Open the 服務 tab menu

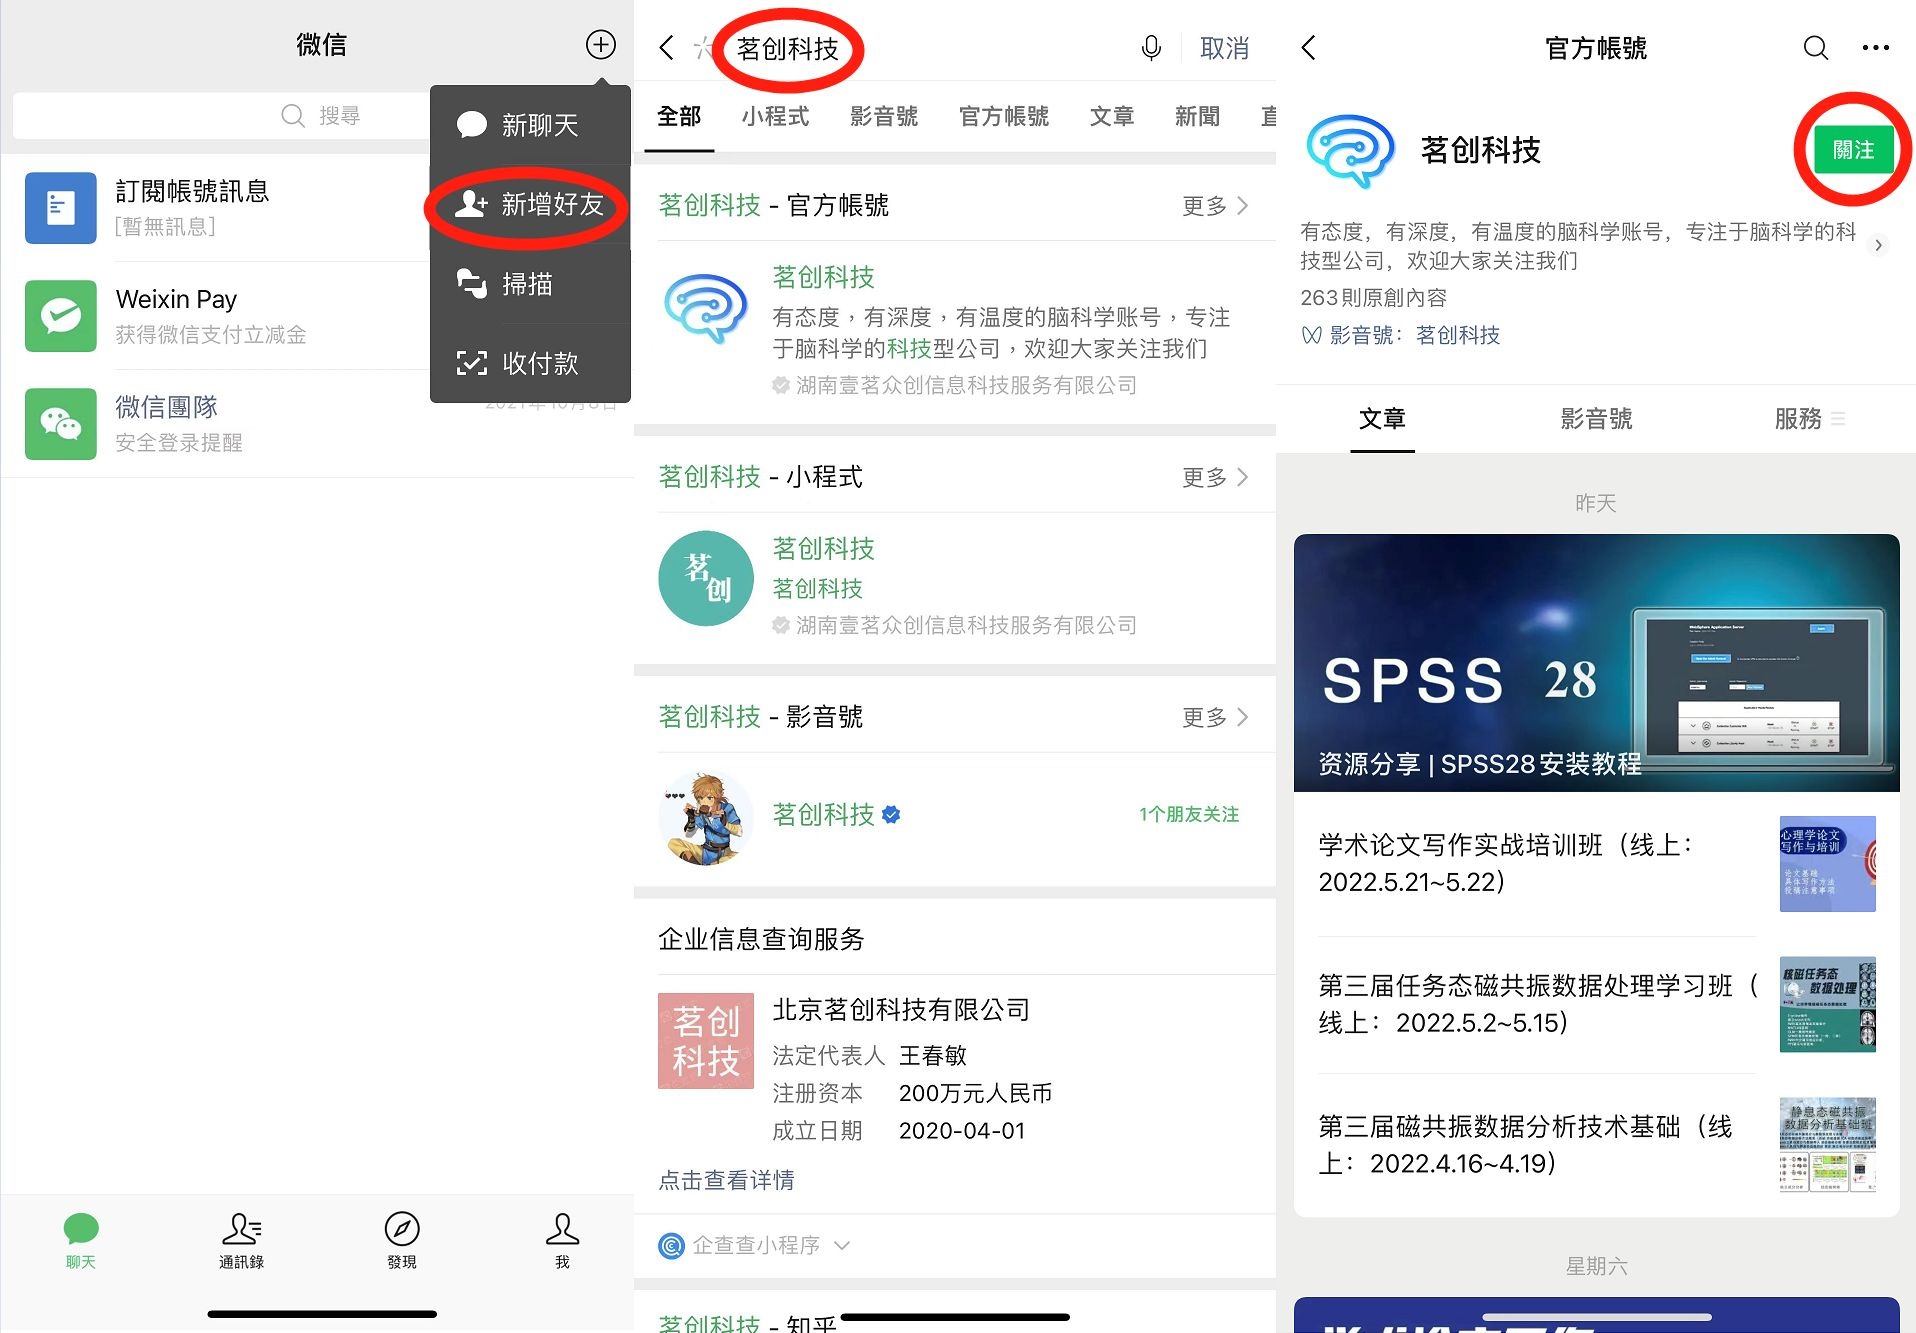(x=1808, y=419)
